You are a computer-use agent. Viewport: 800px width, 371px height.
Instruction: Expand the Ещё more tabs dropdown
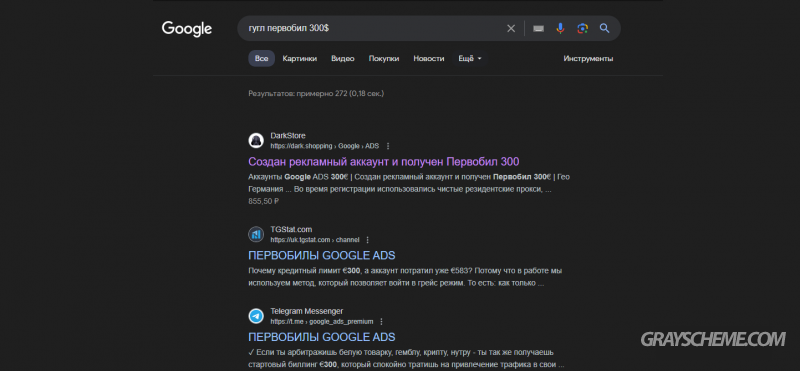pos(469,59)
